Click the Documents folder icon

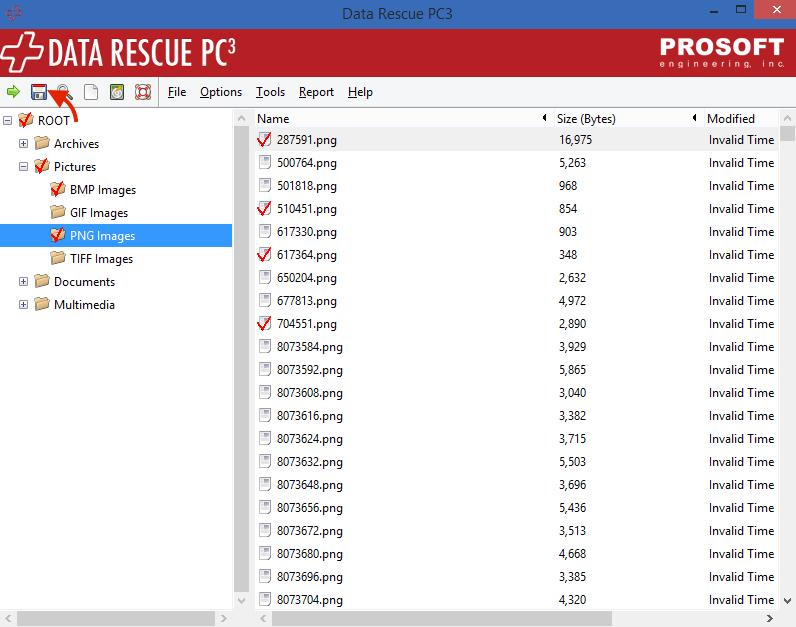(42, 281)
